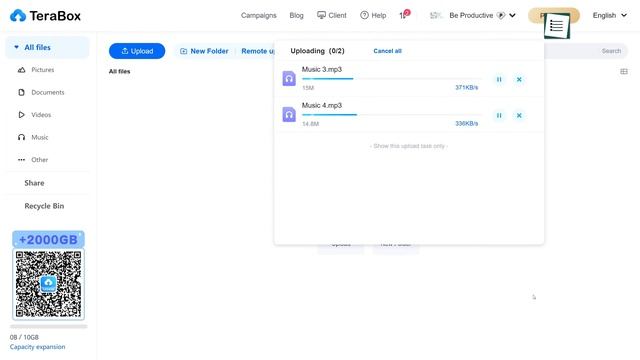Open the Share section
640x360 pixels.
[x=34, y=183]
